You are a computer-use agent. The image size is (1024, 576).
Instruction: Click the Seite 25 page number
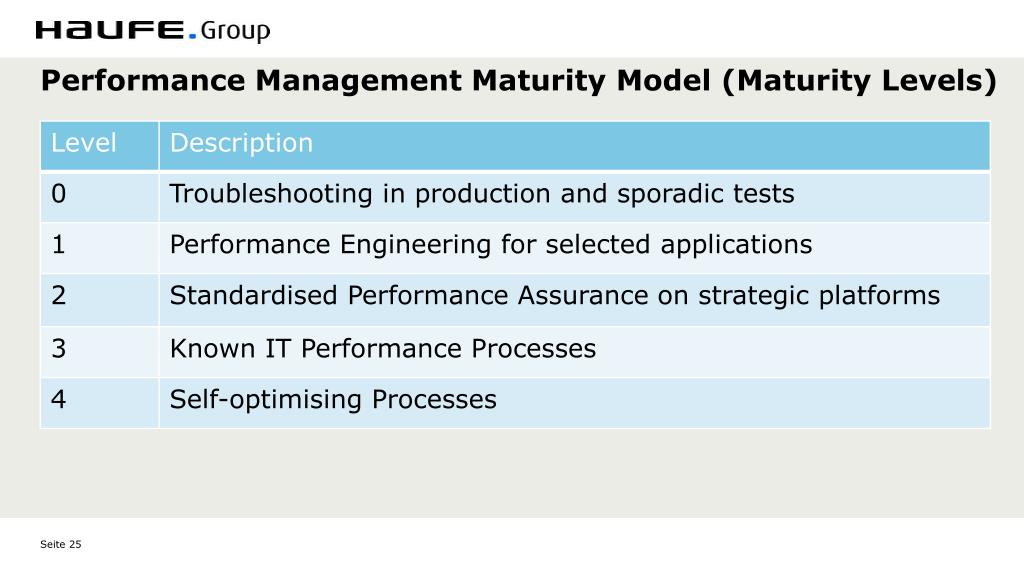[x=61, y=544]
